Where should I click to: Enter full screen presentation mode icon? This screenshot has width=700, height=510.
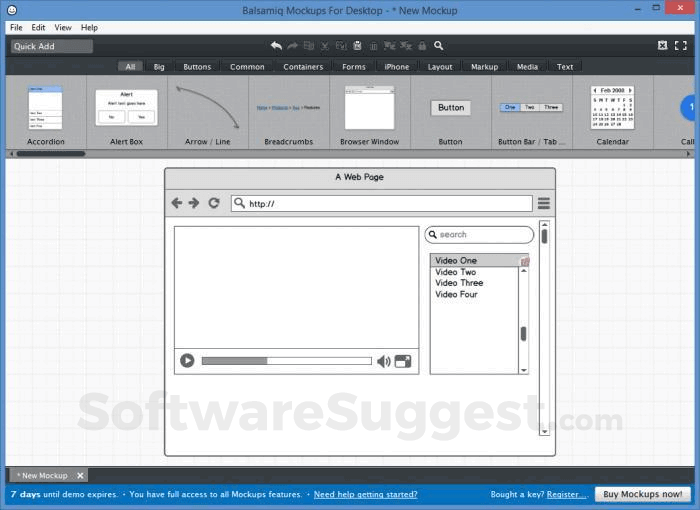681,45
